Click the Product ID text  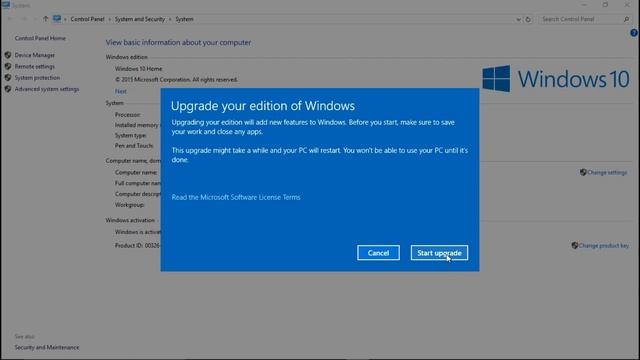pyautogui.click(x=137, y=246)
